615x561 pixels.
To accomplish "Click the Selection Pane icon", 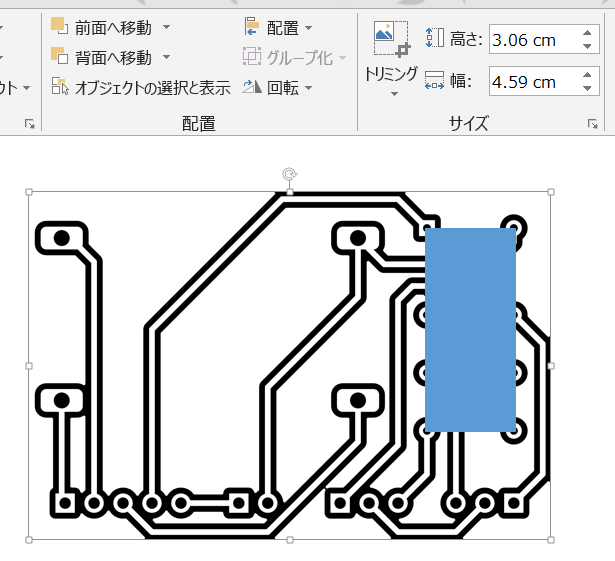I will pos(60,86).
